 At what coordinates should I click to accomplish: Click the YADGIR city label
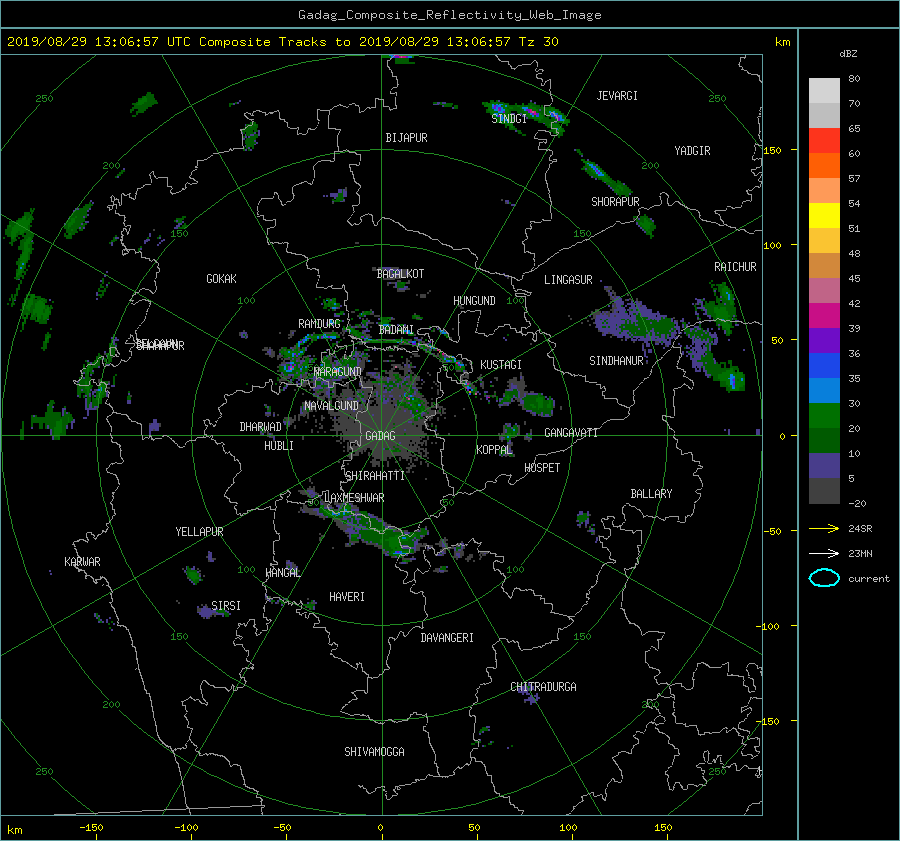[692, 151]
